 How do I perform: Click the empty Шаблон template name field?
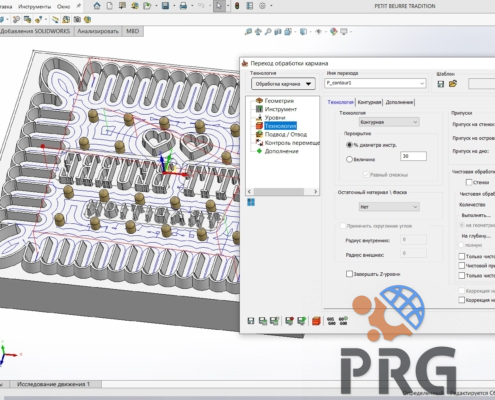pyautogui.click(x=482, y=84)
